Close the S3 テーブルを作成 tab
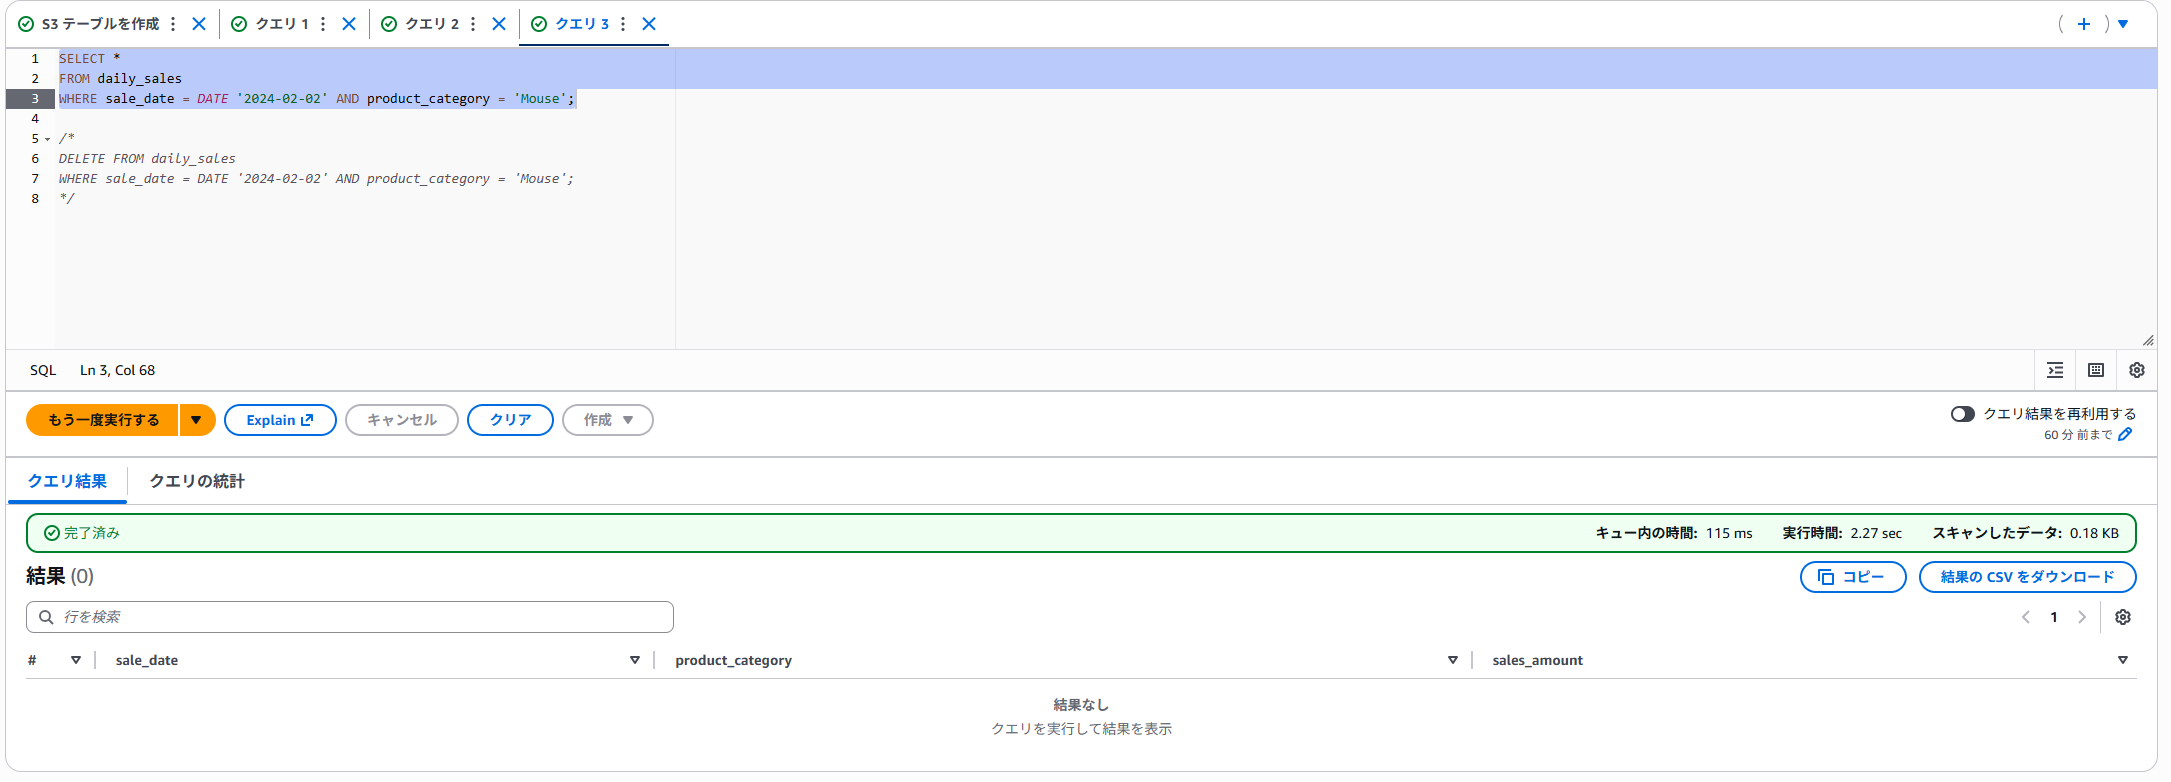This screenshot has width=2171, height=782. [199, 24]
